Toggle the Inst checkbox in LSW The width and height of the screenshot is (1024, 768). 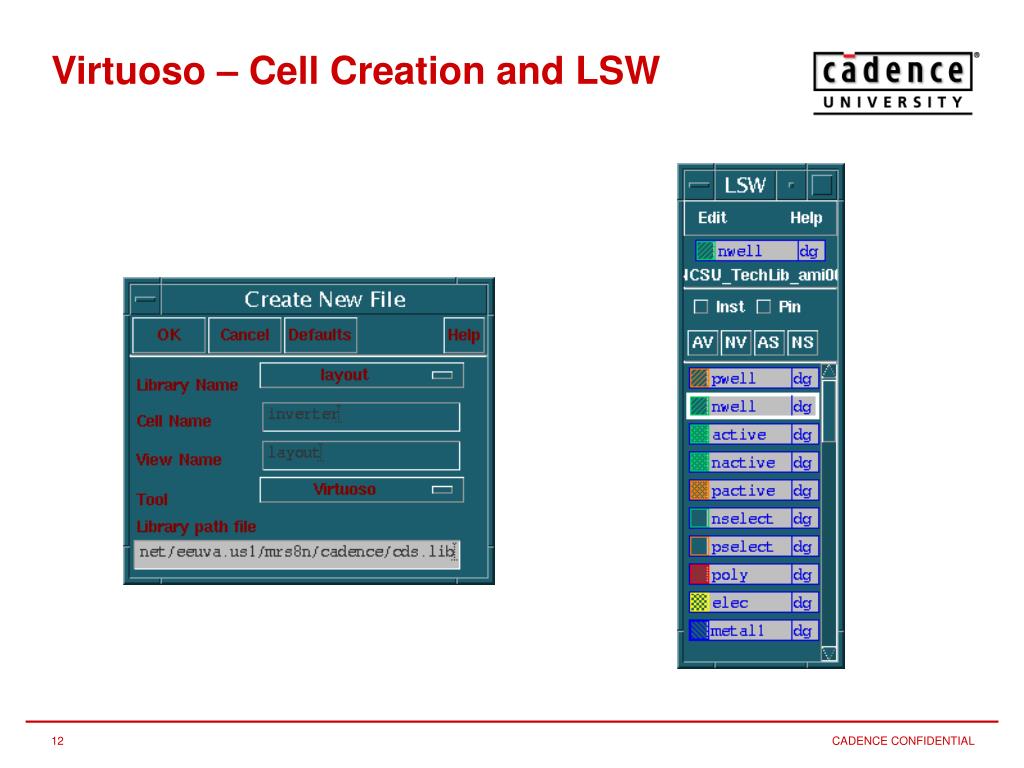coord(701,307)
